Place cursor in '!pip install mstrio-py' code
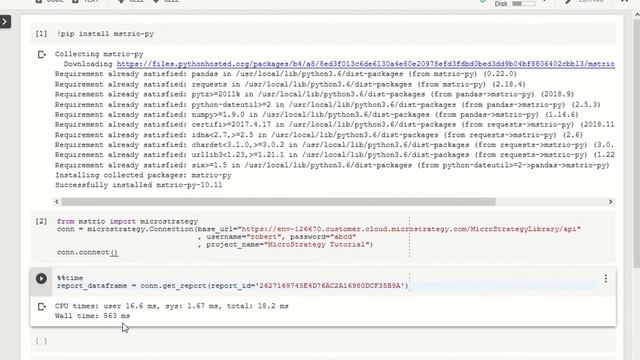This screenshot has width=640, height=360. point(105,34)
